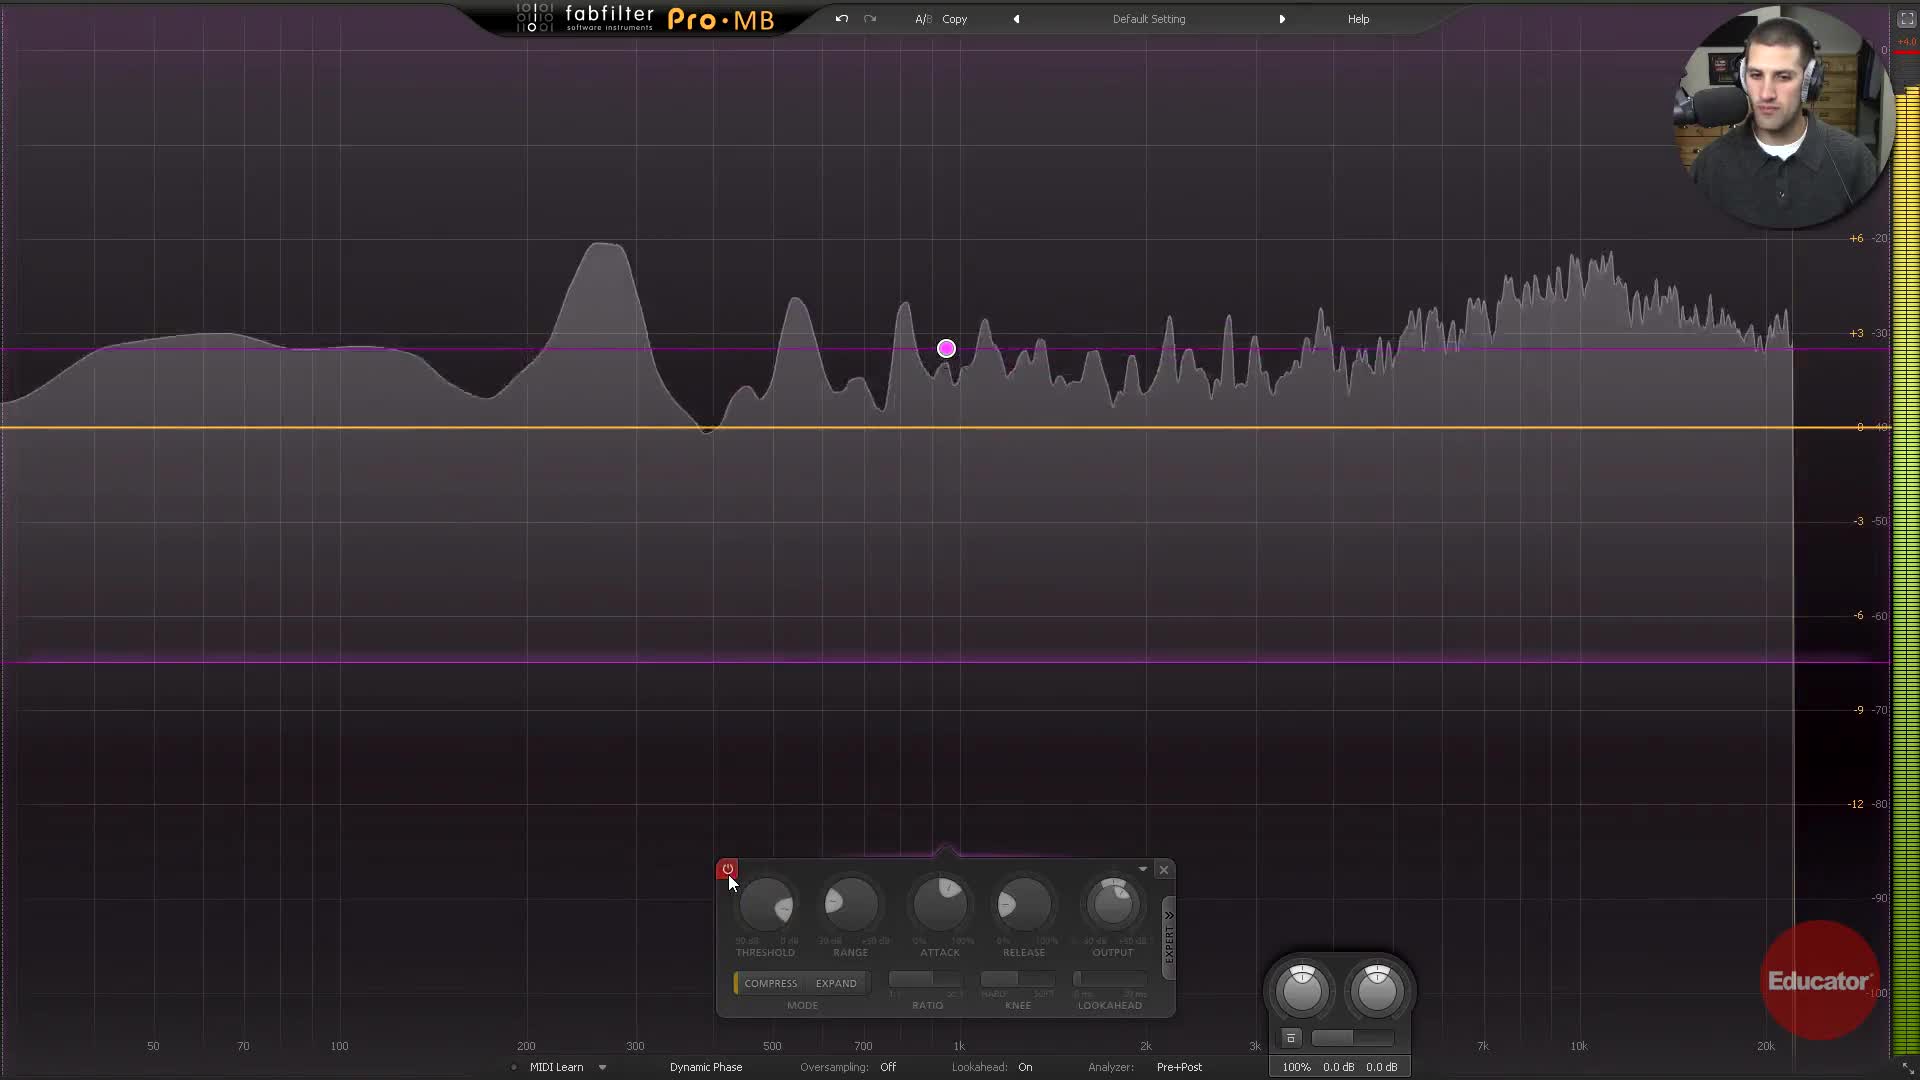Open the band options dropdown arrow
Viewport: 1920px width, 1080px height.
(1143, 869)
